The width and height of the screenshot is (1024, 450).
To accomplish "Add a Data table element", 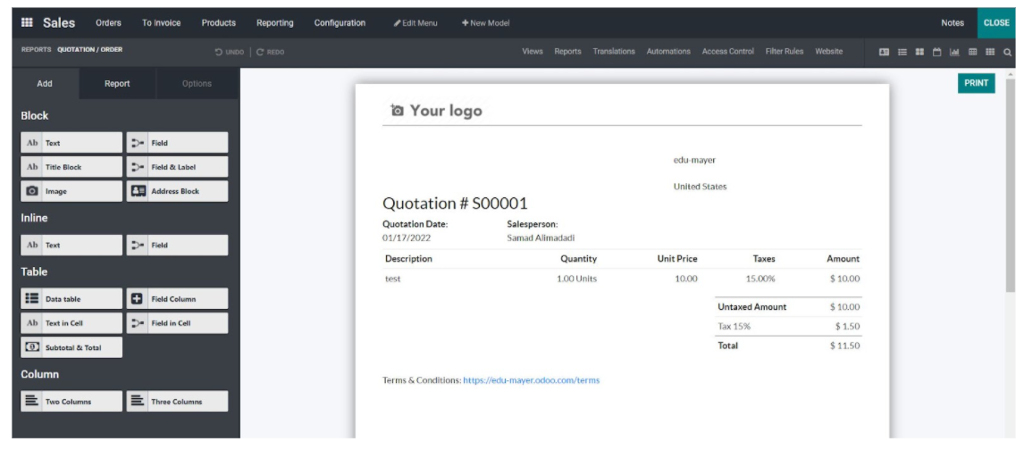I will coord(71,298).
